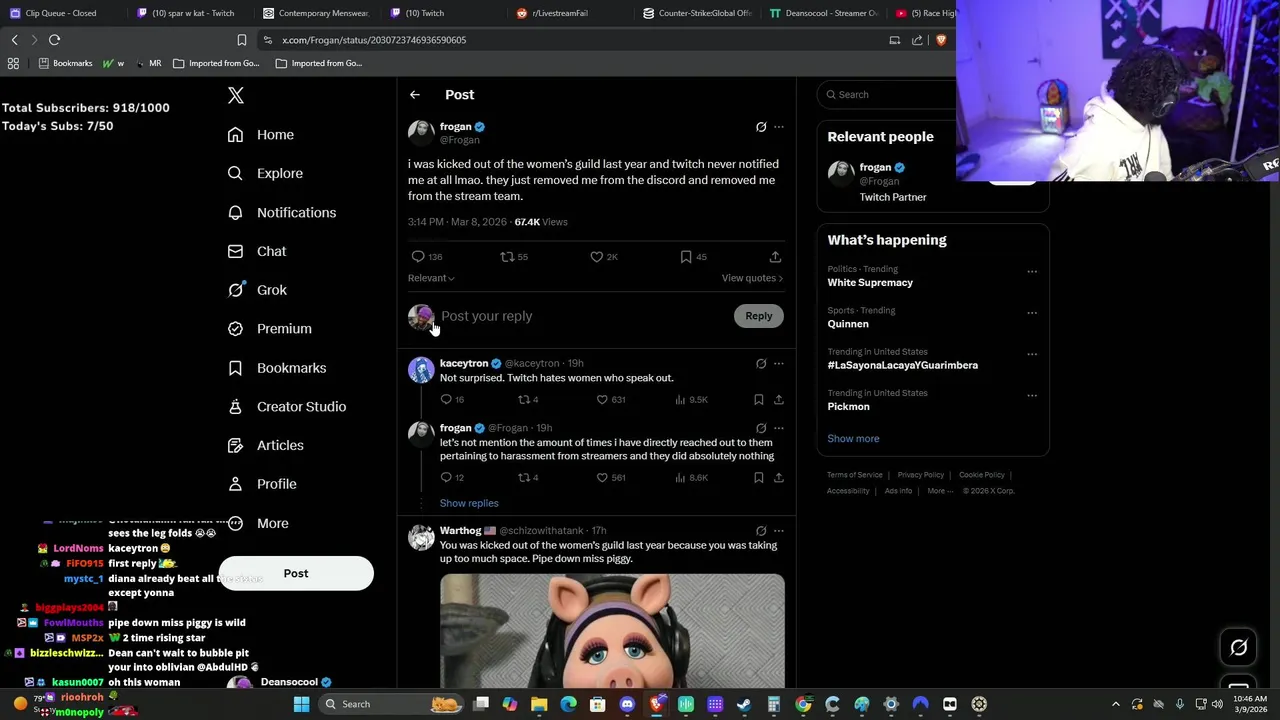Toggle bookmark for this page in address bar

242,40
